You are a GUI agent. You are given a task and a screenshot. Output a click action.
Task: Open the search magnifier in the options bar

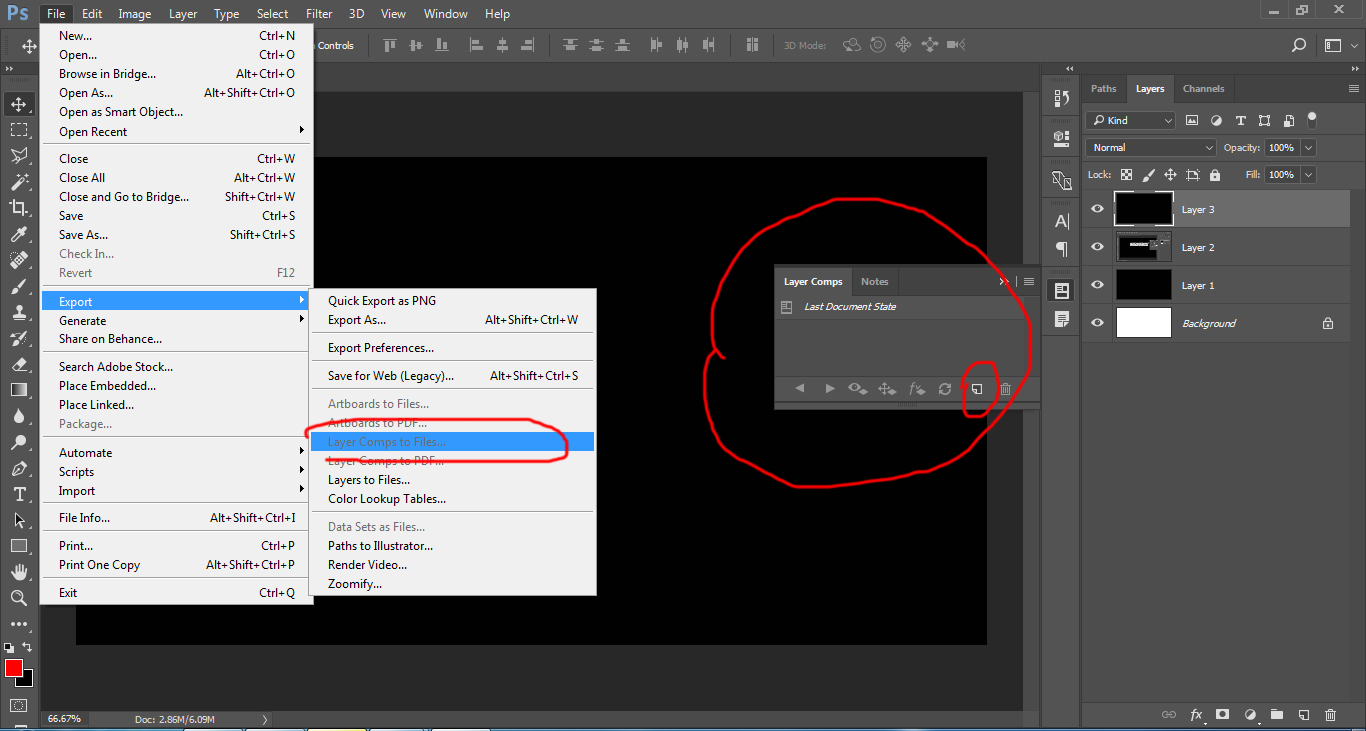1299,45
